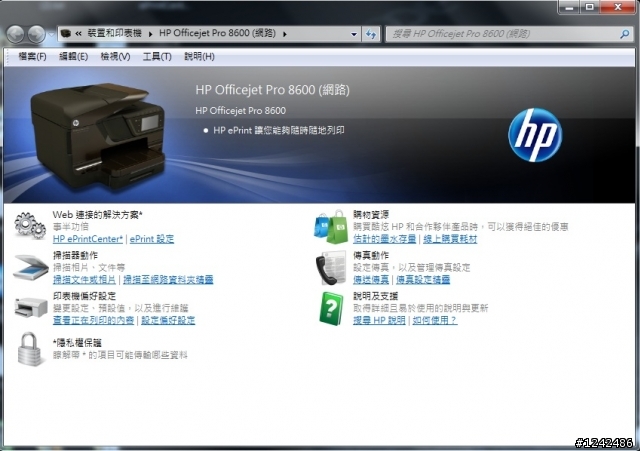Minimize the printer window
Screen dimensions: 640x451
coord(569,7)
